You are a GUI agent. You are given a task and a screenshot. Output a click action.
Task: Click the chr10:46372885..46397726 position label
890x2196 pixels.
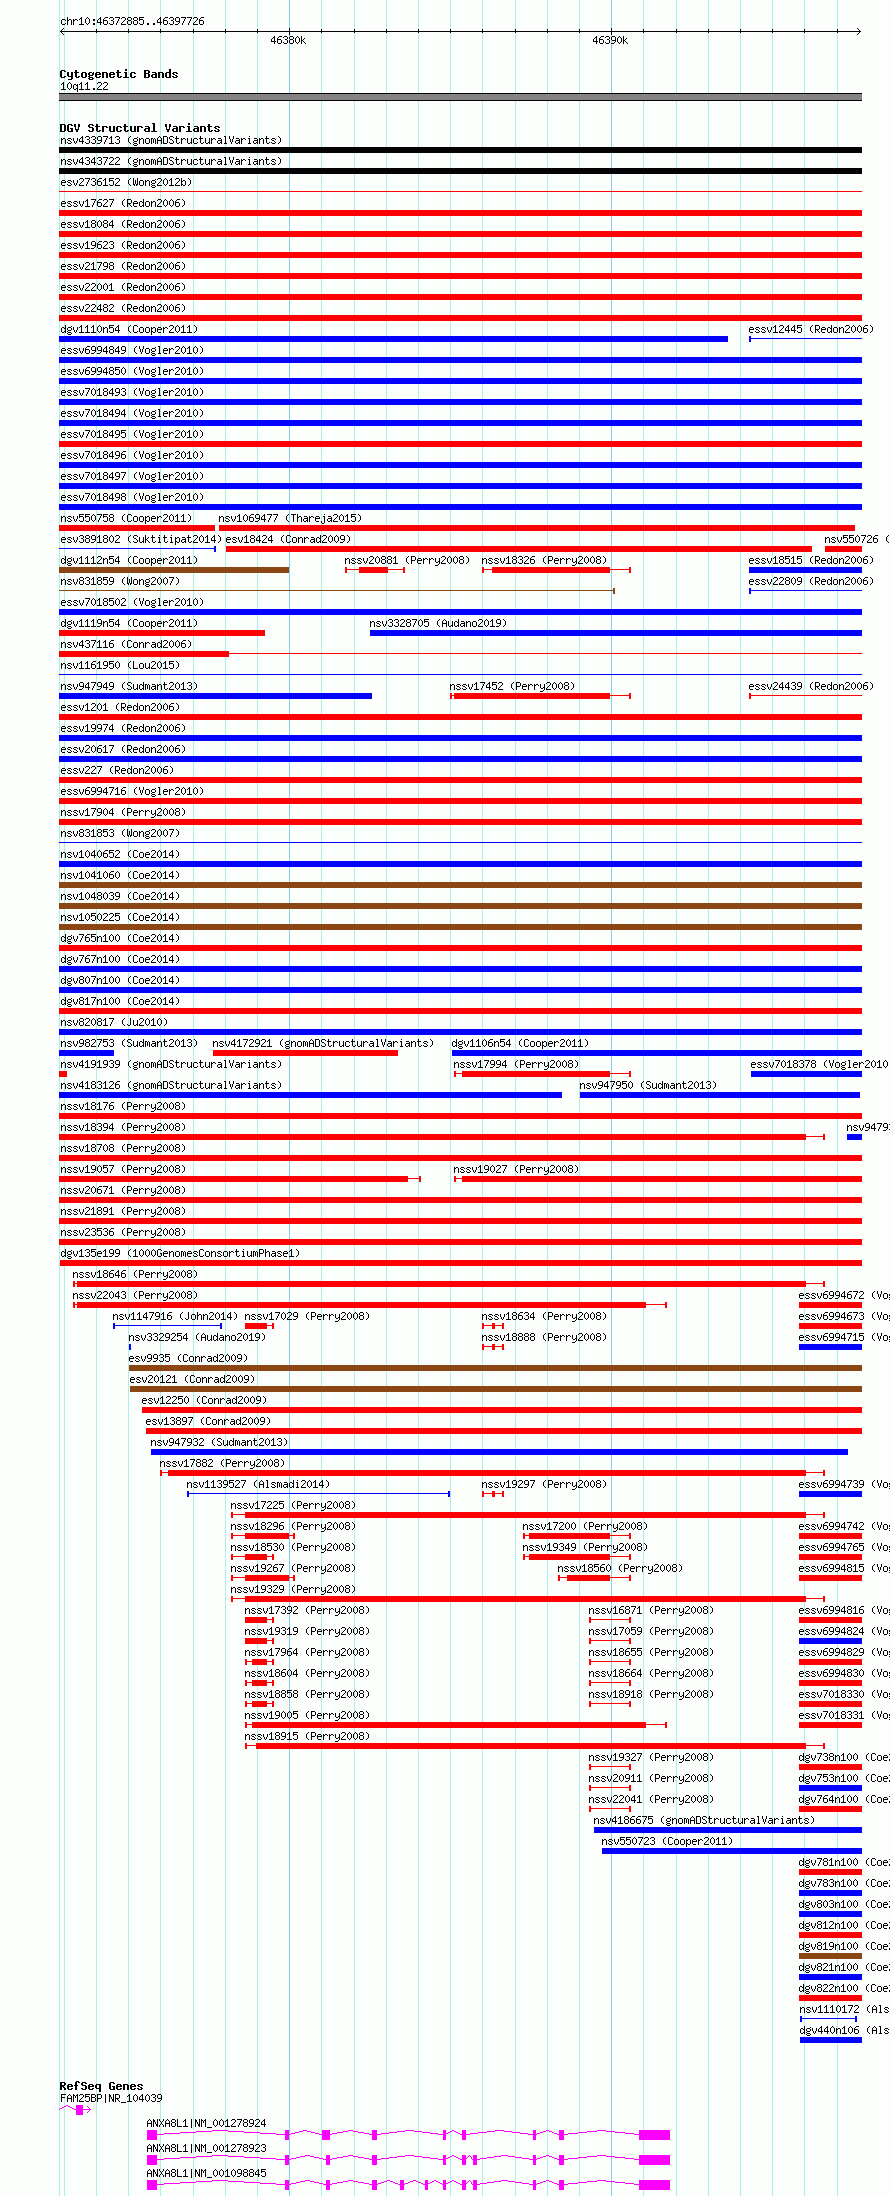click(132, 21)
